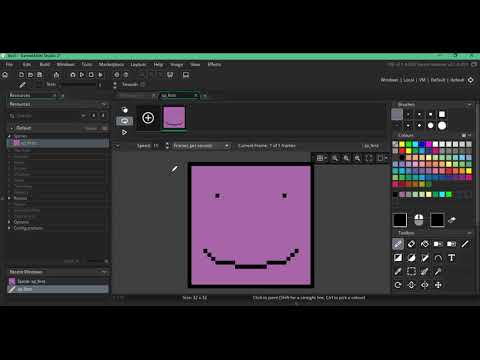Pick the white square brush

pyautogui.click(x=442, y=114)
